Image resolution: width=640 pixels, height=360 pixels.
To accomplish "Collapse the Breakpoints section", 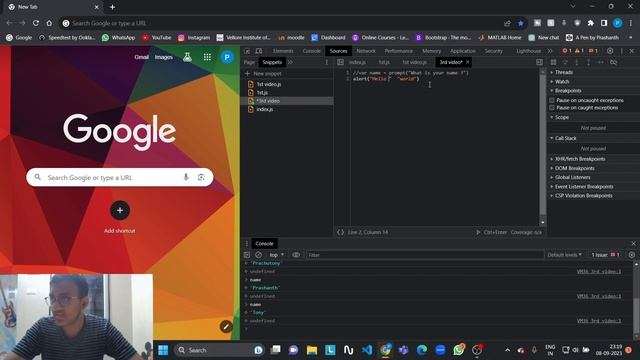I will tap(594, 91).
